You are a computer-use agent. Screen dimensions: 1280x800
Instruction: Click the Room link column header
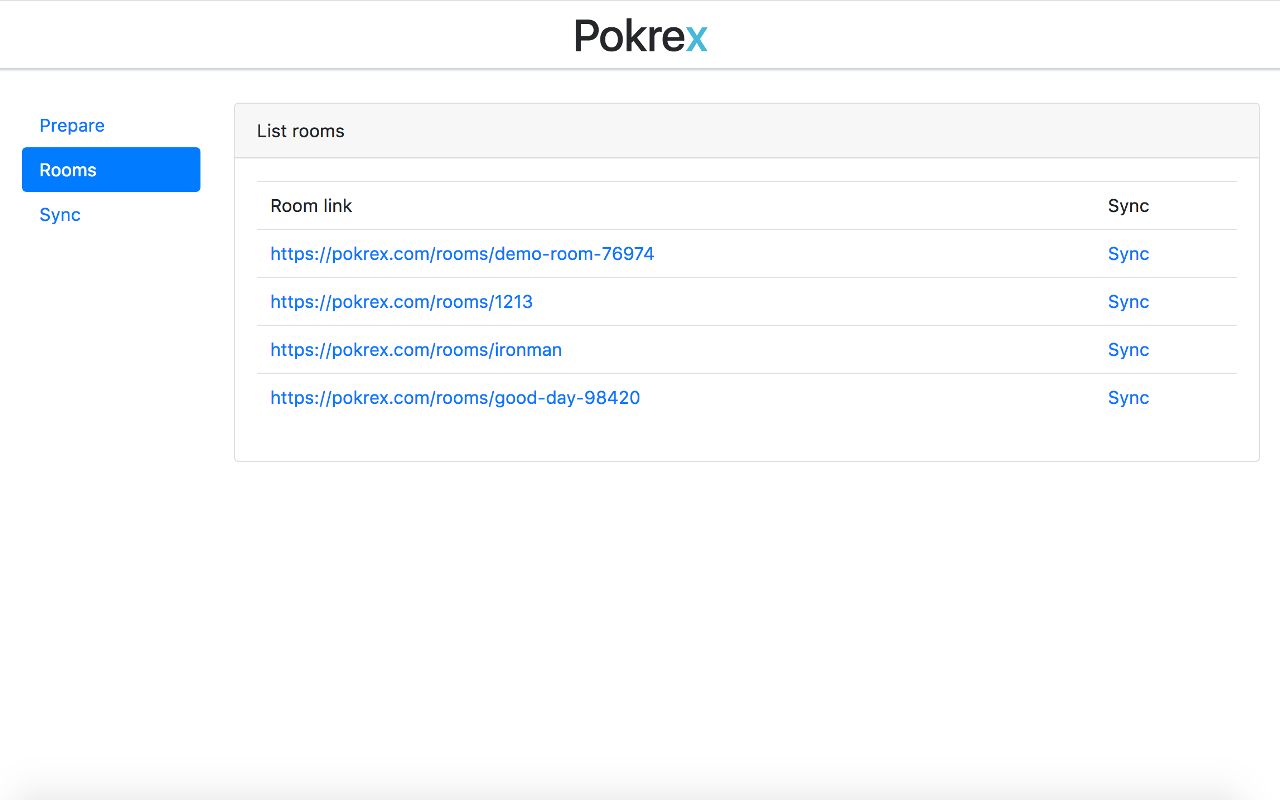pos(311,206)
